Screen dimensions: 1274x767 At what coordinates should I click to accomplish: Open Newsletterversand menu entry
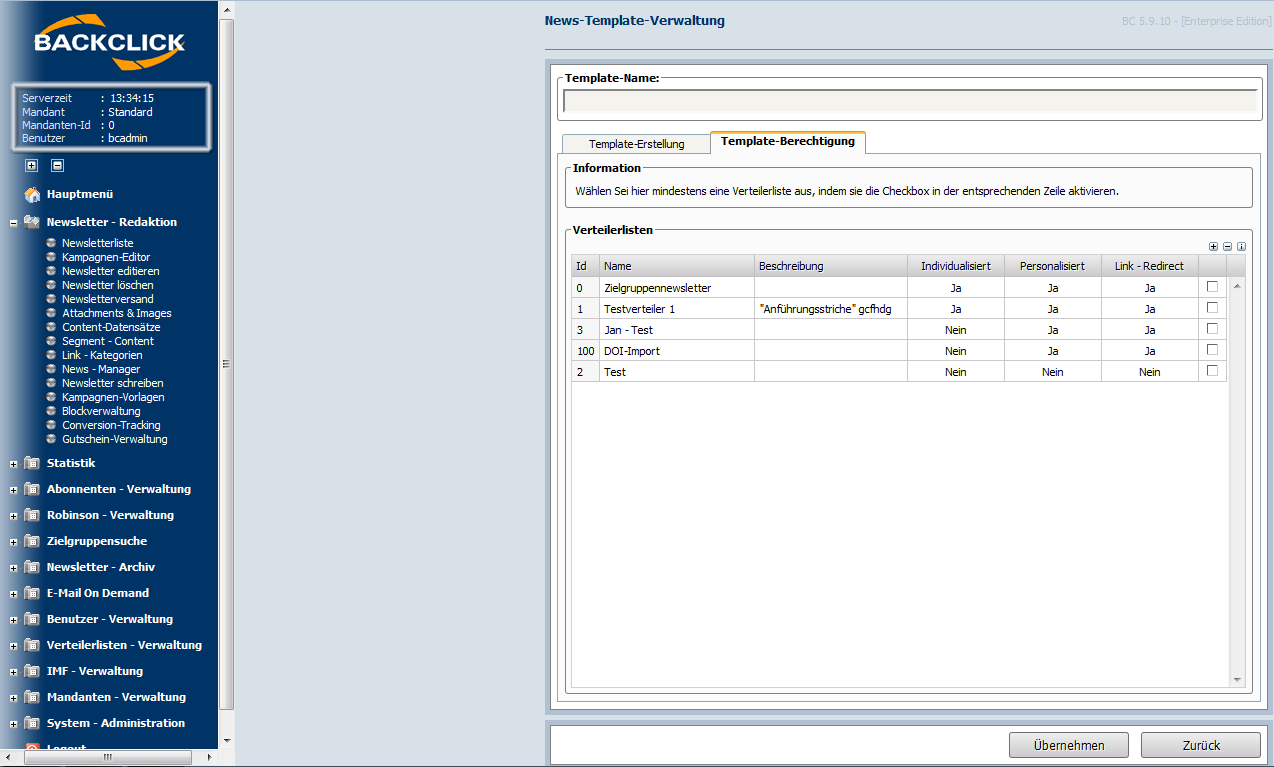tap(107, 299)
